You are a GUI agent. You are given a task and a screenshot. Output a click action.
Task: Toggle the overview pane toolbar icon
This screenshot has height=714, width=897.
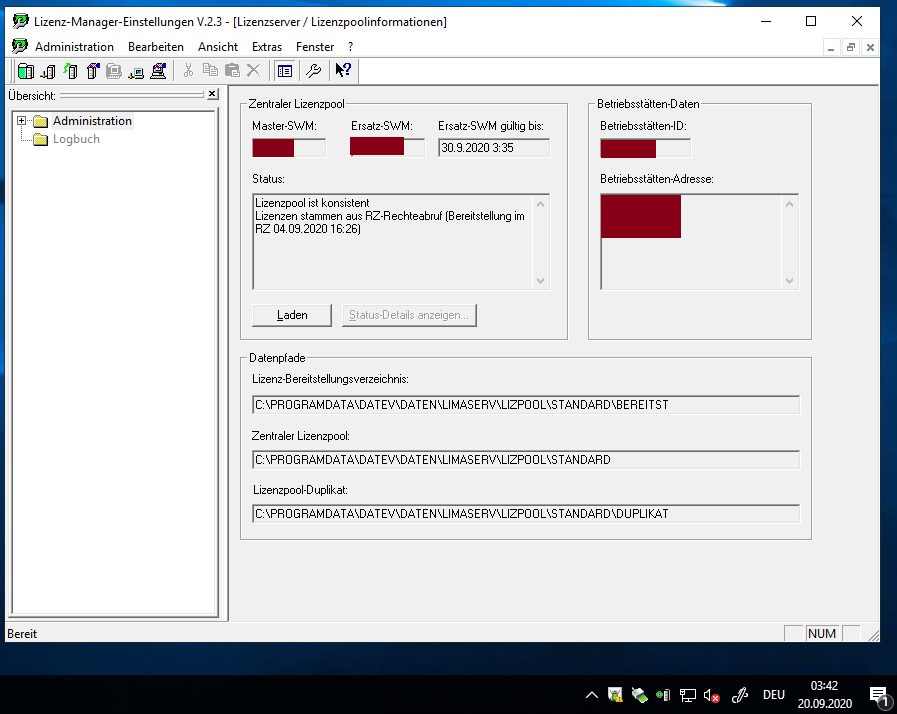(285, 71)
